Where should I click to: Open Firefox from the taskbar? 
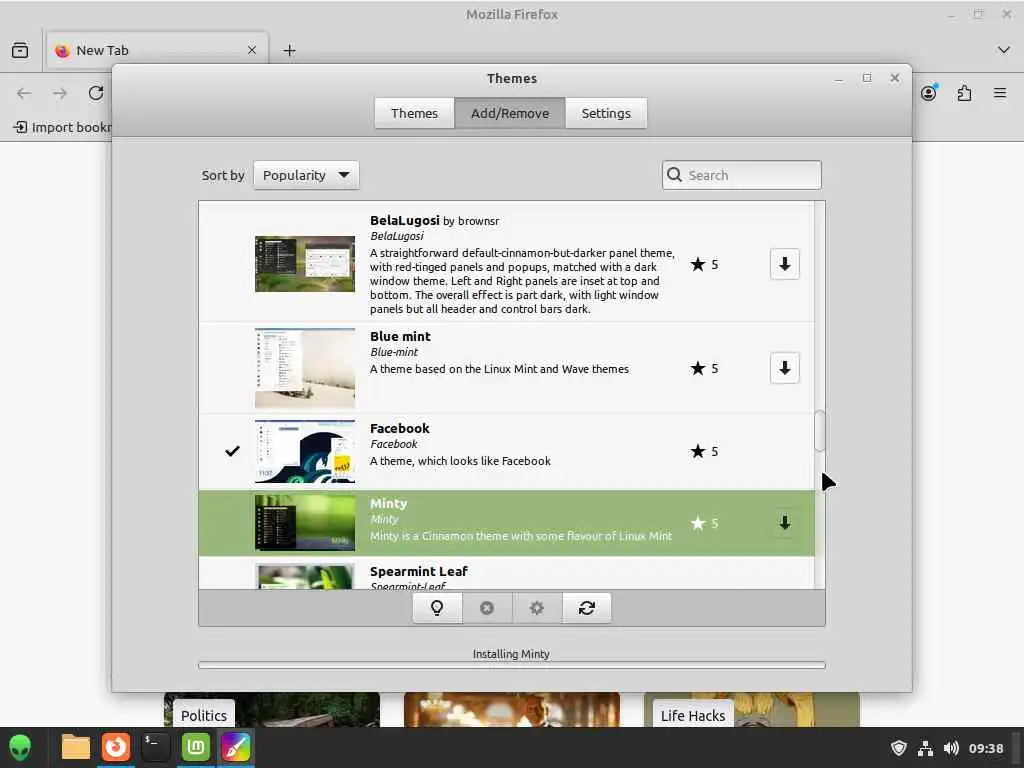116,748
